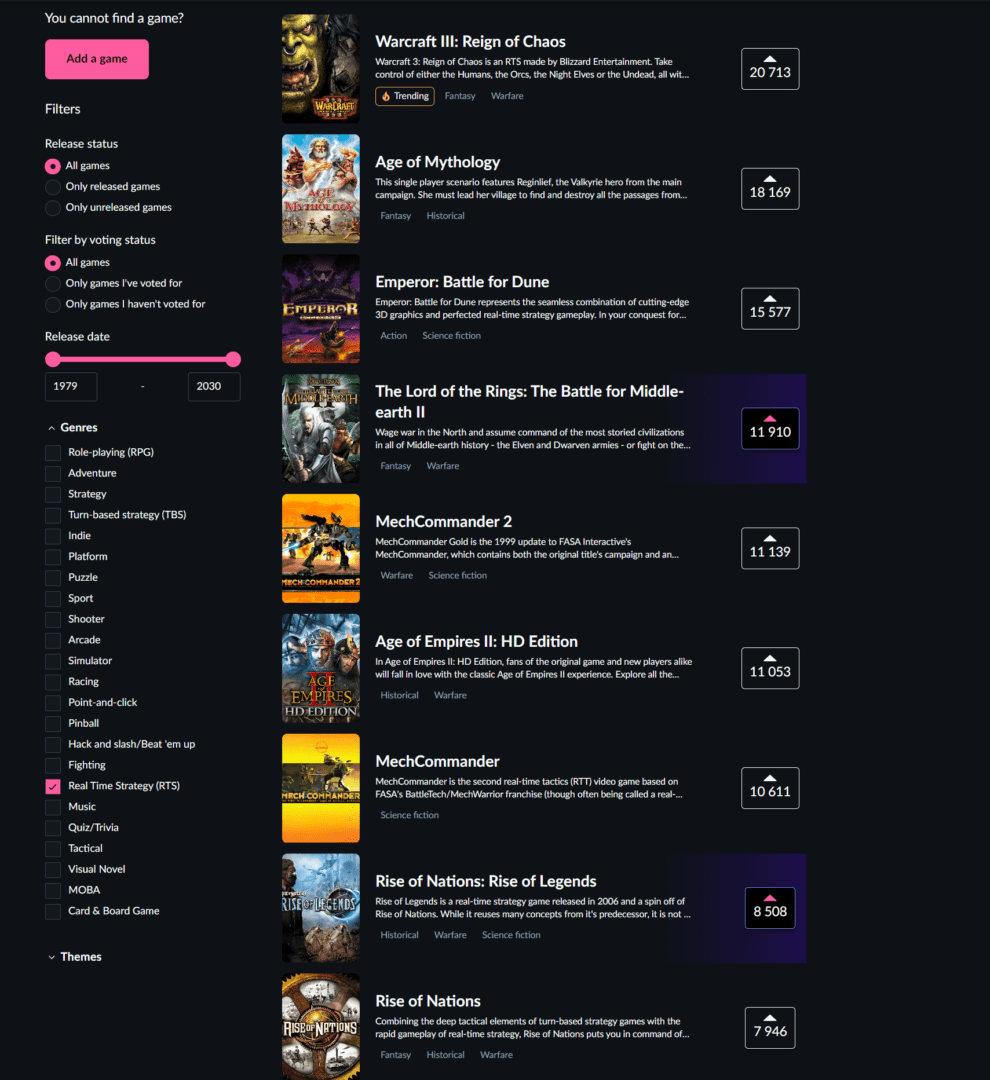Check the Indie genre box
Screen dimensions: 990x1080
pos(52,536)
